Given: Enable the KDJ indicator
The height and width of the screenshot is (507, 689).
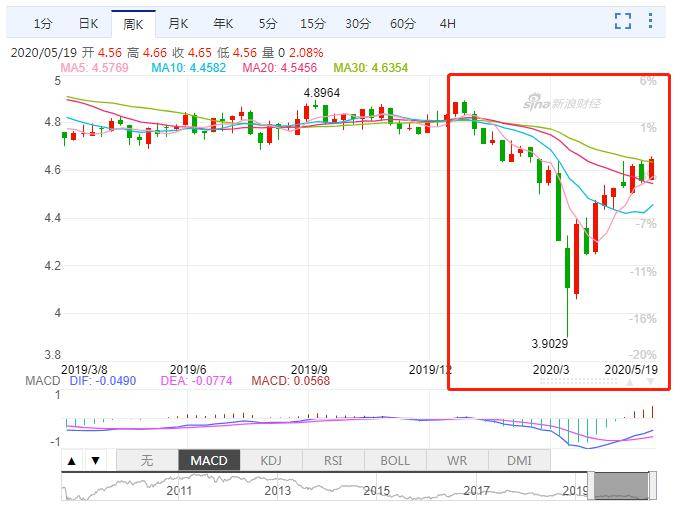Looking at the screenshot, I should pos(271,461).
